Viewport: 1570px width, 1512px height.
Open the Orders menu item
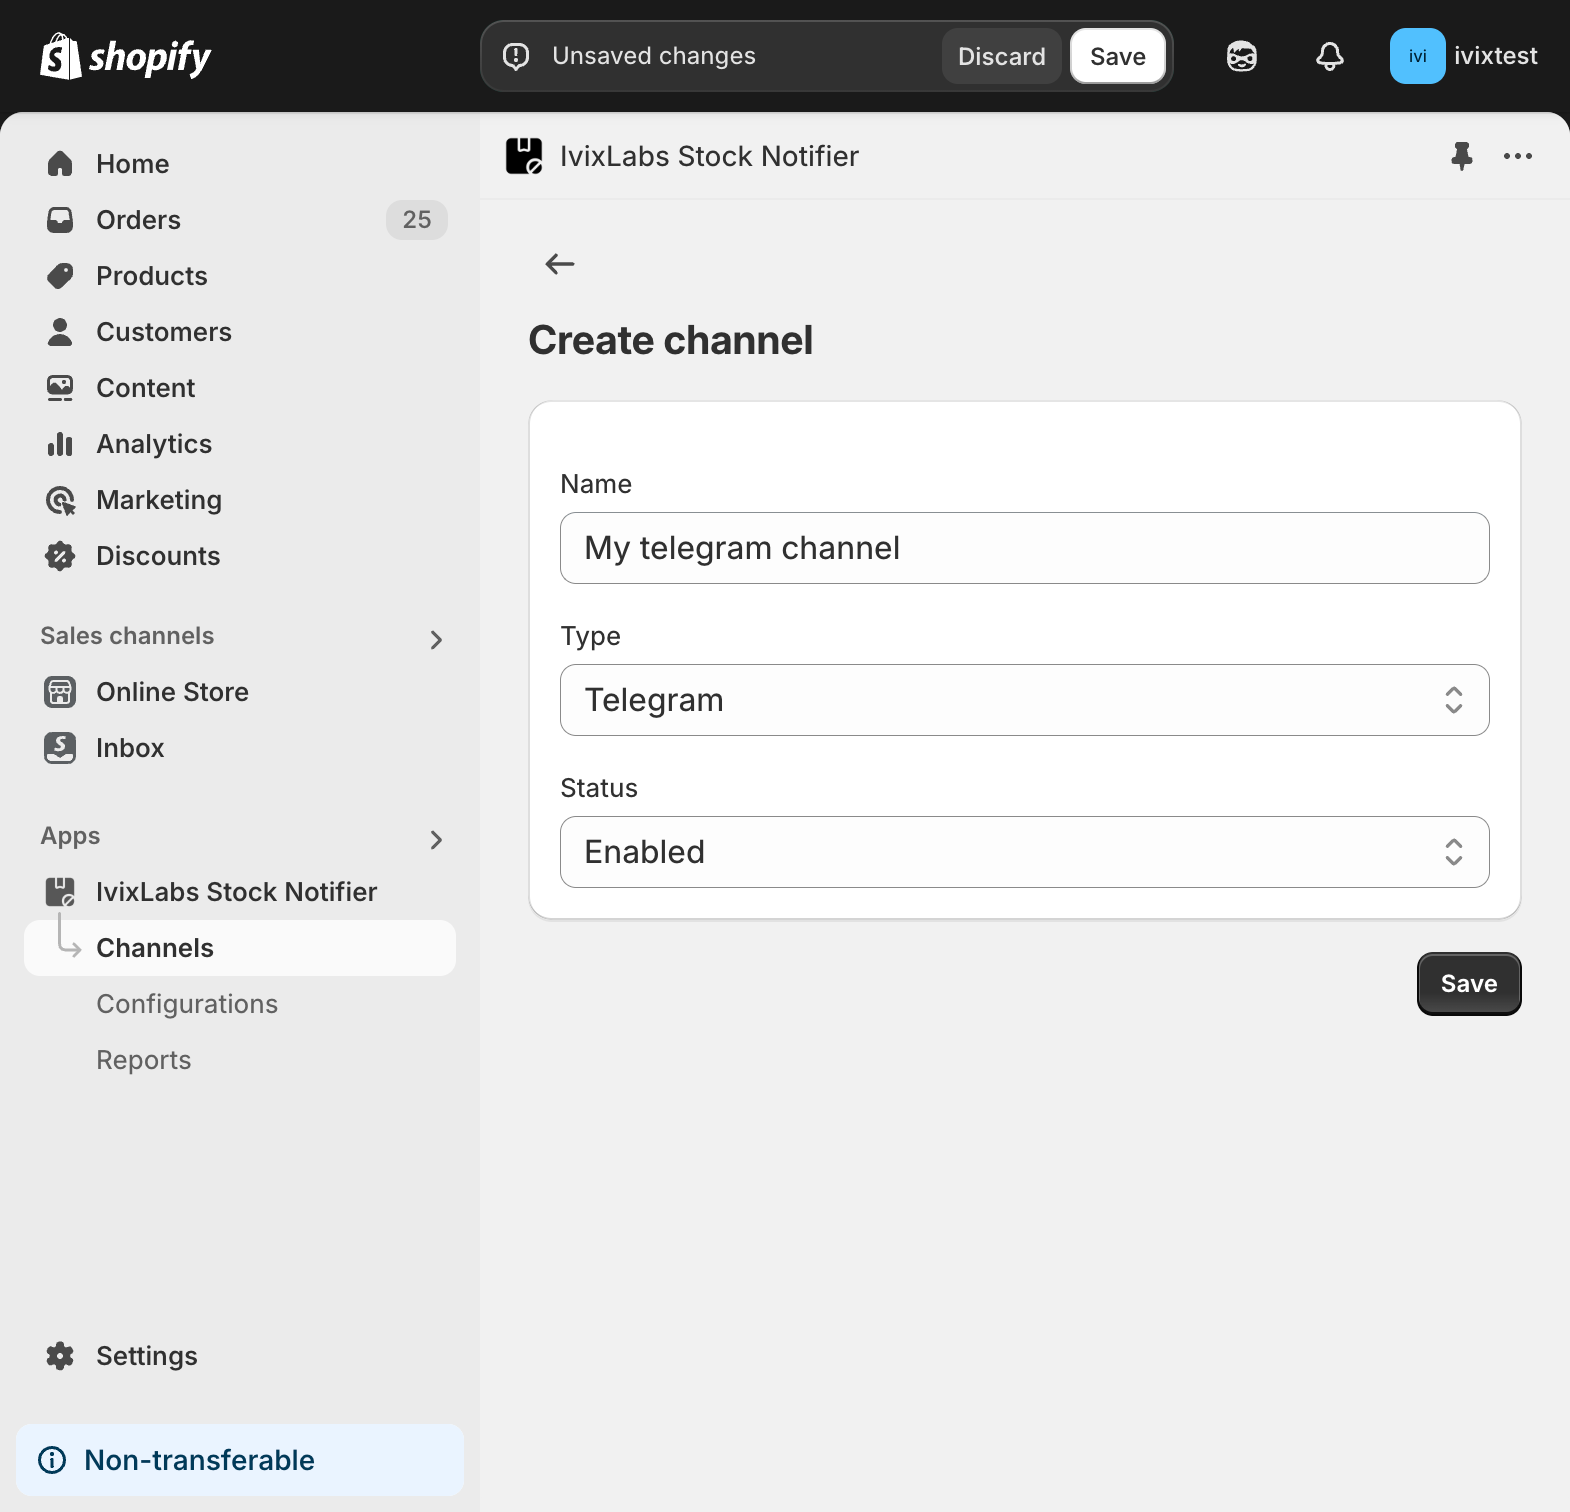[240, 220]
